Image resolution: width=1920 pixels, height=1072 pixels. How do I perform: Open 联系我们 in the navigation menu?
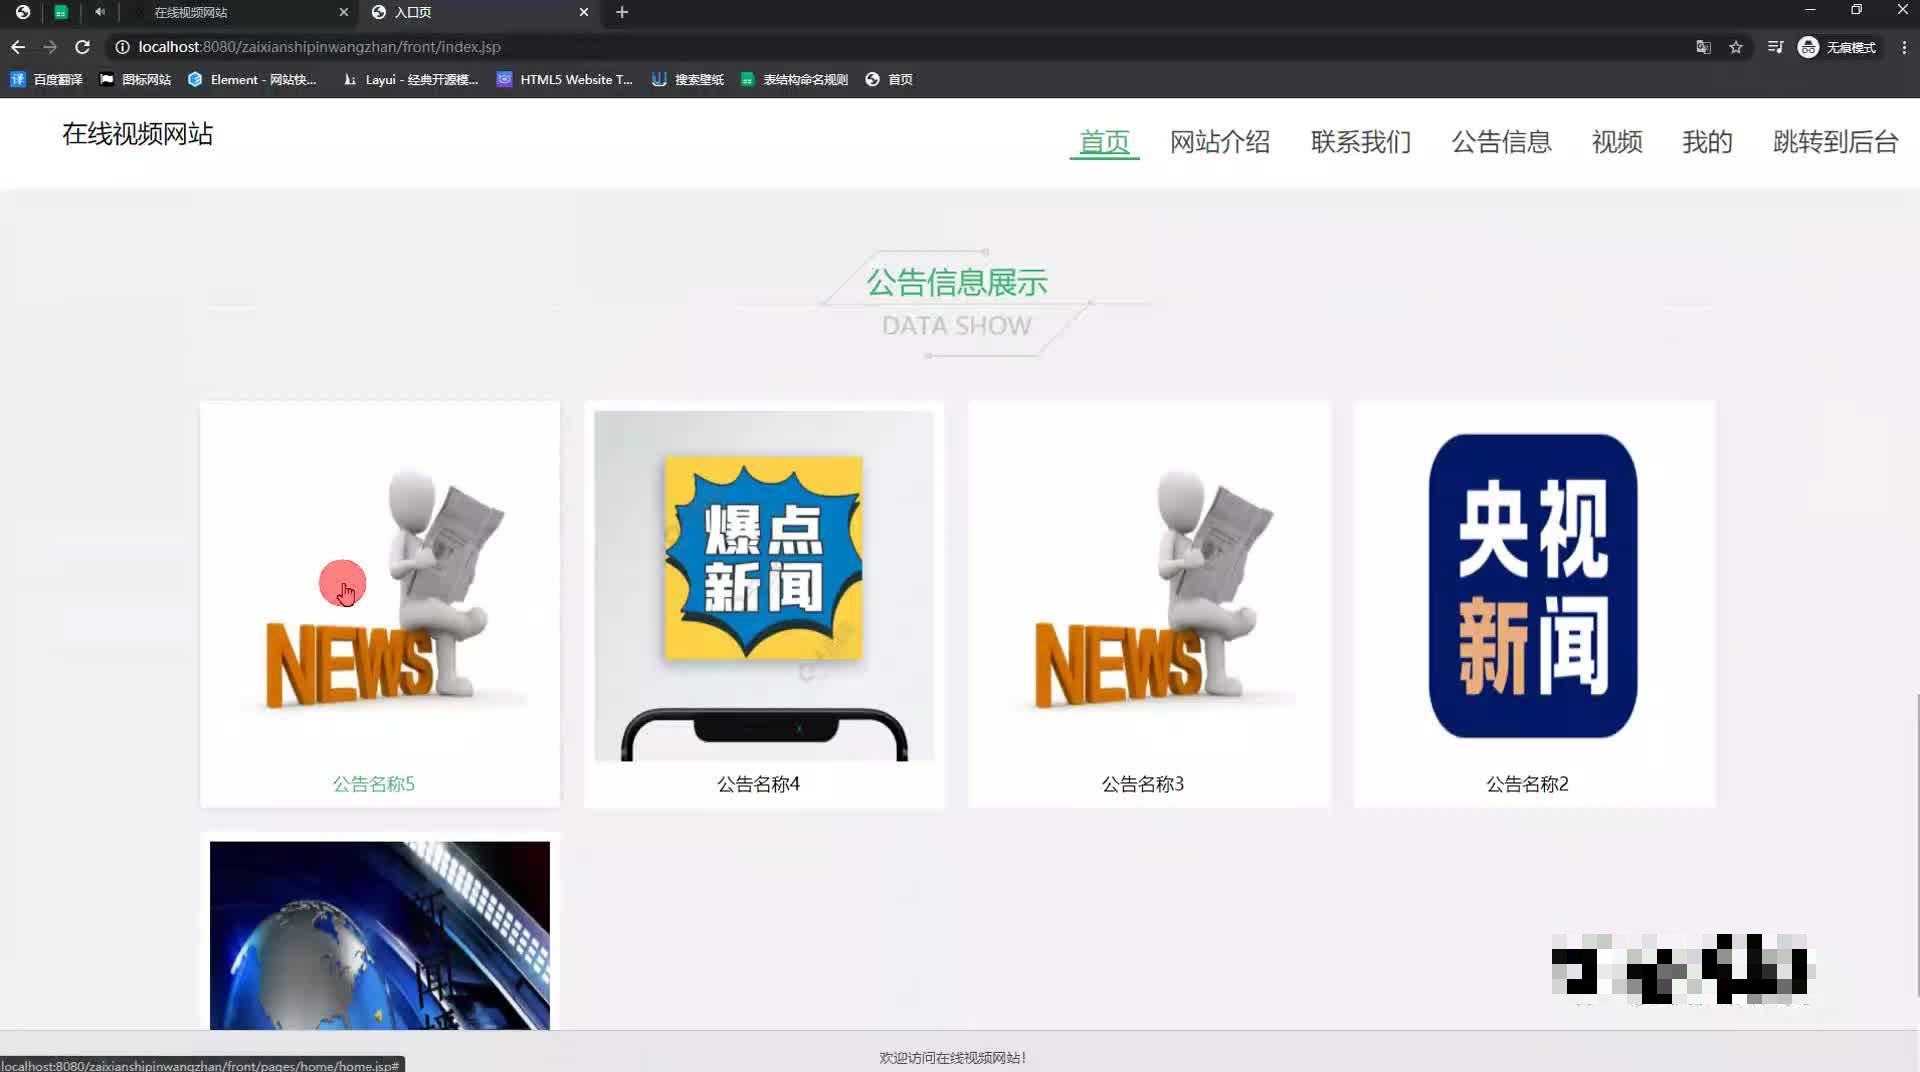pos(1361,142)
